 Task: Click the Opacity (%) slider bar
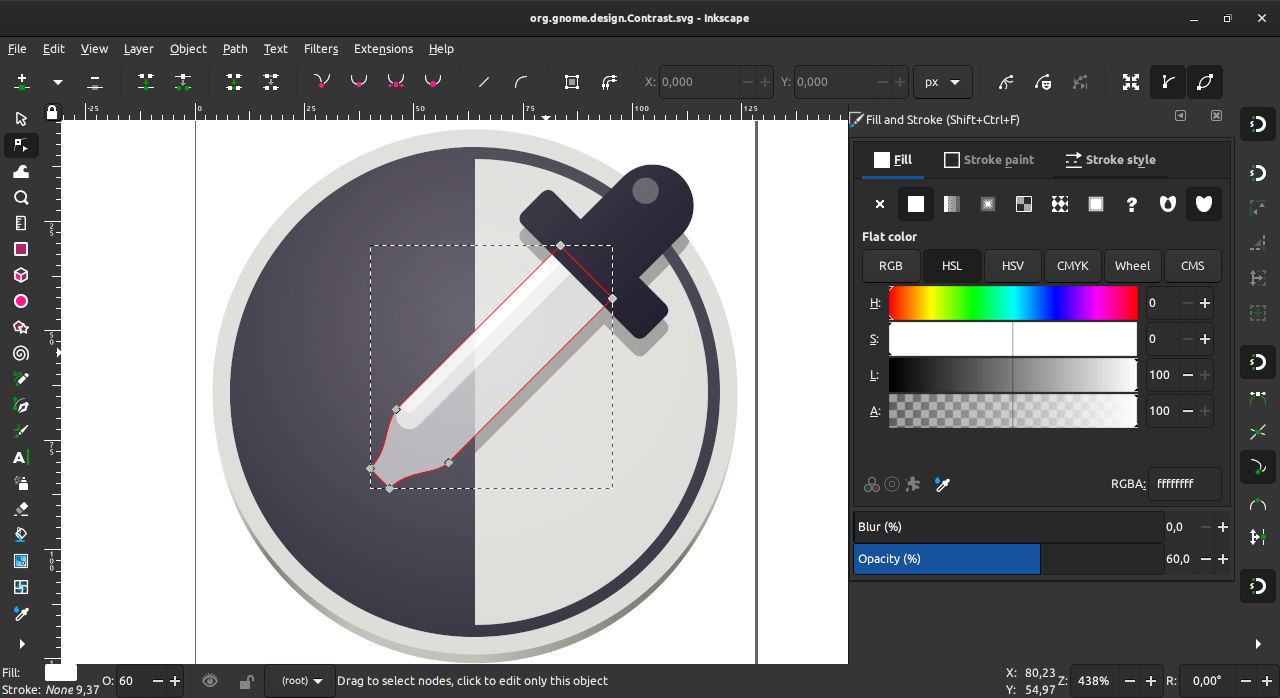point(1009,559)
